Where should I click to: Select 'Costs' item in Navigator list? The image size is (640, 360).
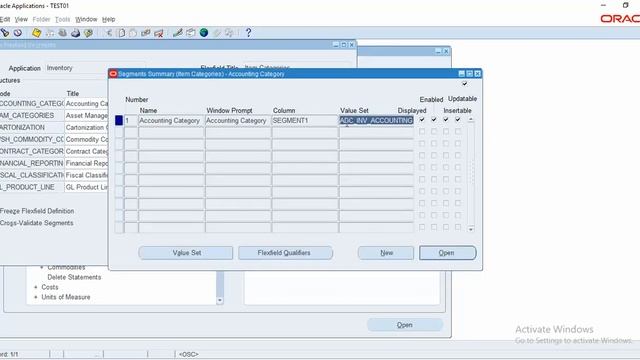pyautogui.click(x=50, y=287)
